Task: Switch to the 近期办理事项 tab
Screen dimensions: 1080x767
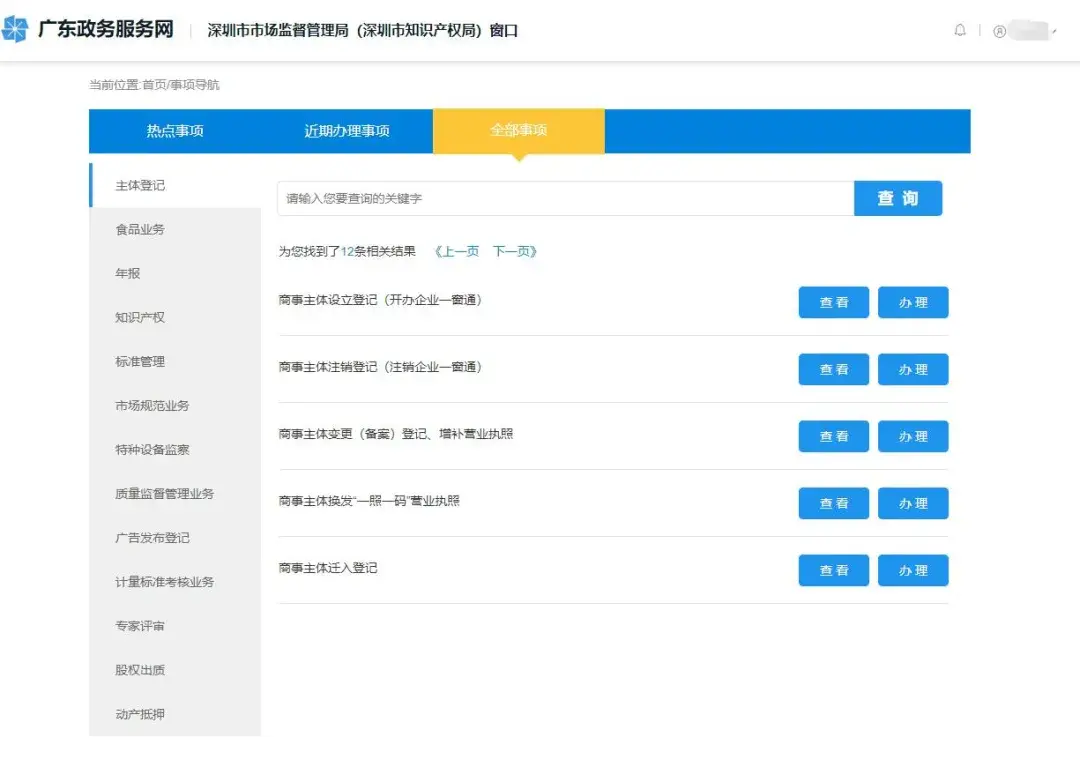Action: click(347, 131)
